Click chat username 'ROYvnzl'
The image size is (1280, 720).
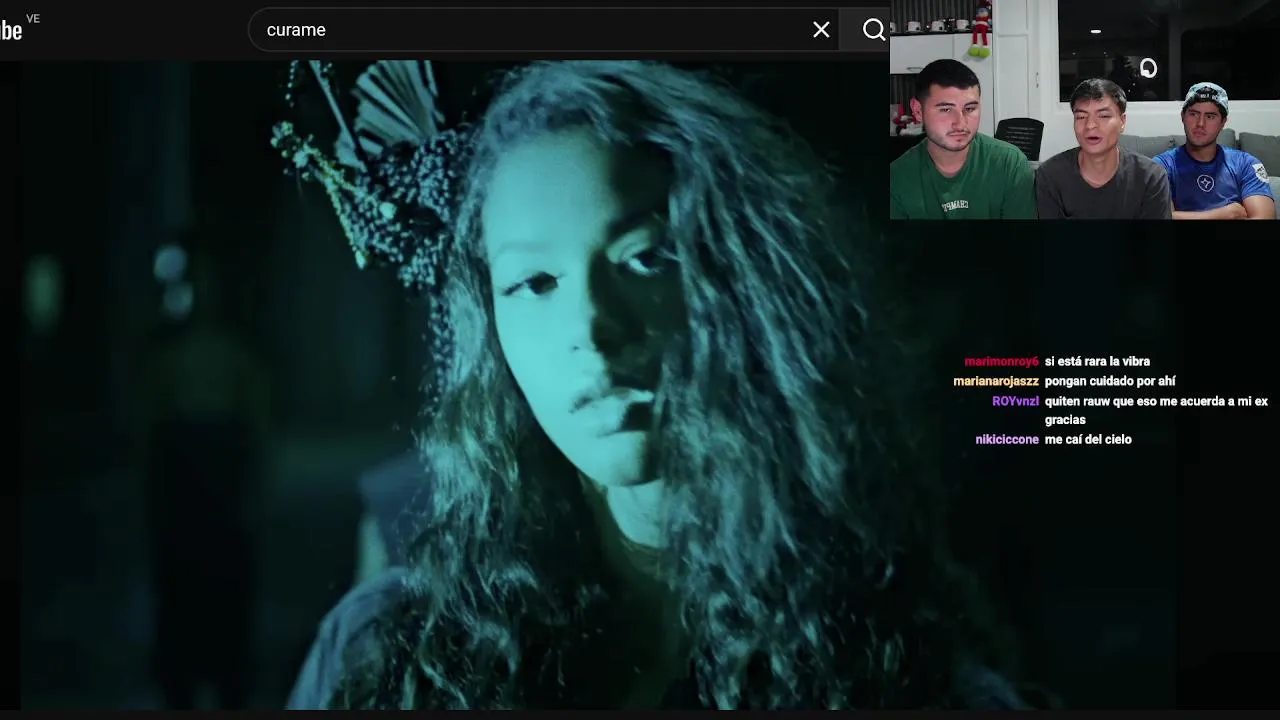tap(1015, 401)
